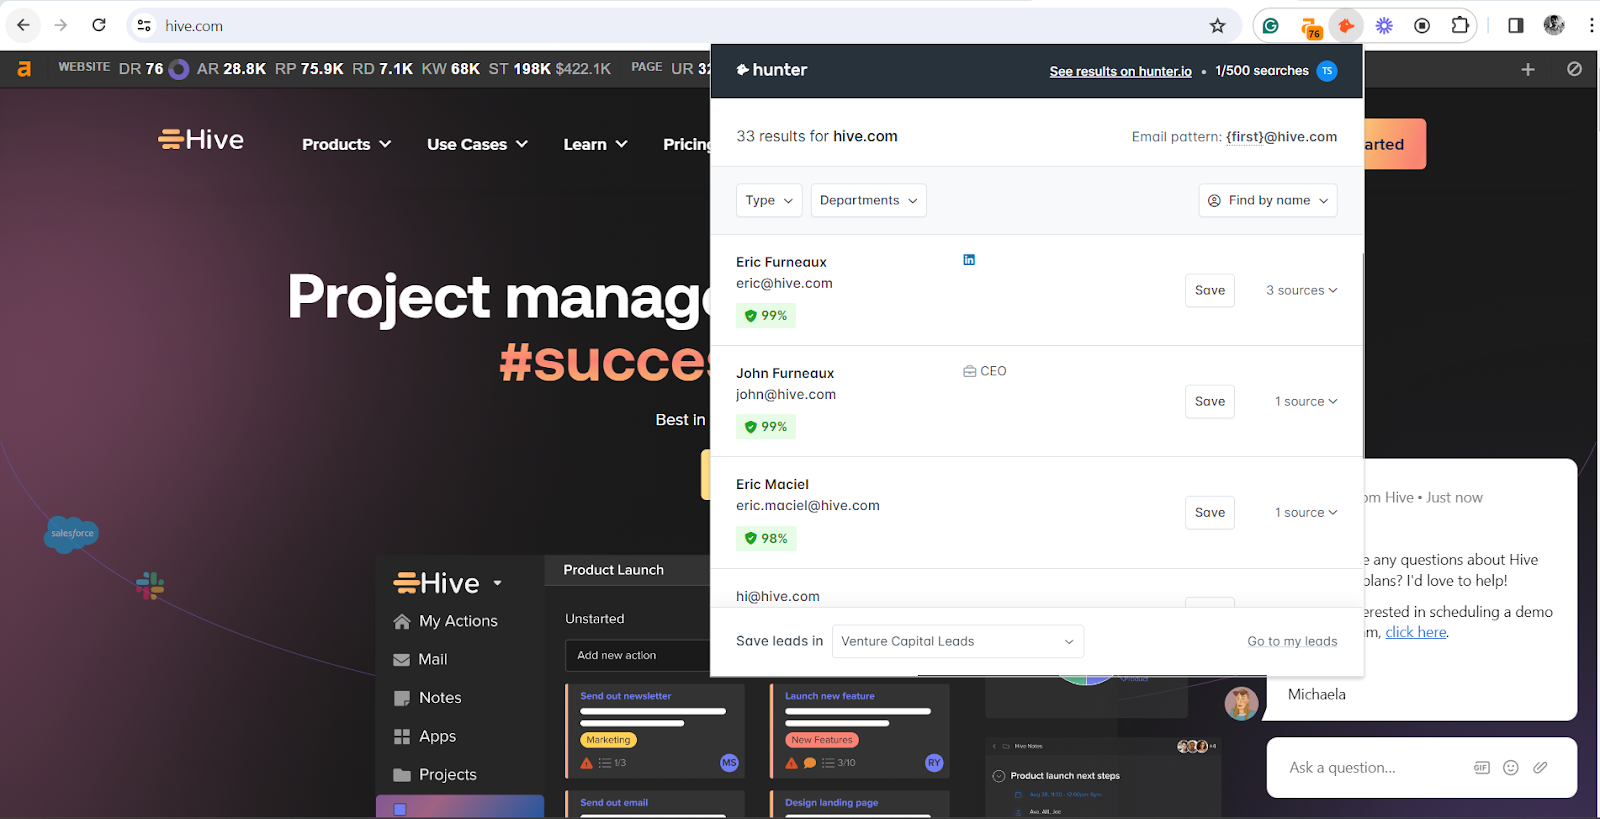Click the browser forward arrow

pyautogui.click(x=61, y=25)
